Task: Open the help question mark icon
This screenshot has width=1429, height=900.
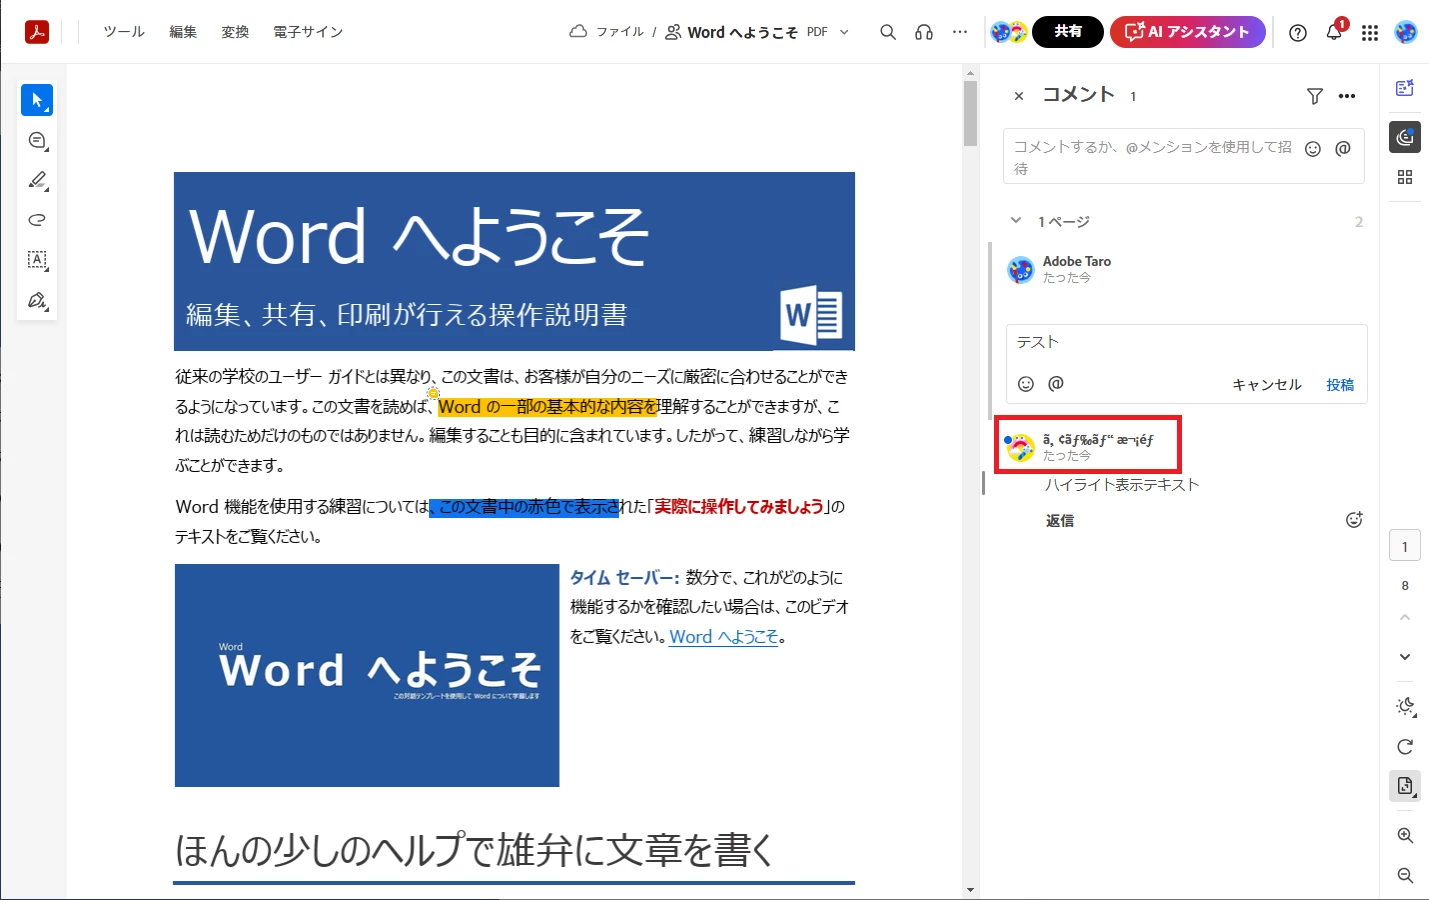Action: (x=1298, y=33)
